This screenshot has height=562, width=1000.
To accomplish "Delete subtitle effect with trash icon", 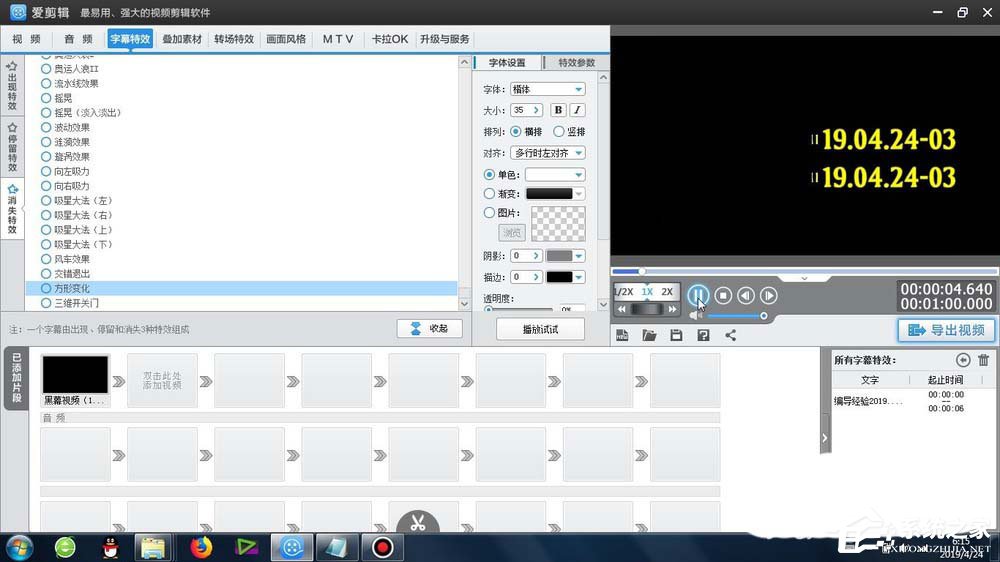I will click(983, 360).
